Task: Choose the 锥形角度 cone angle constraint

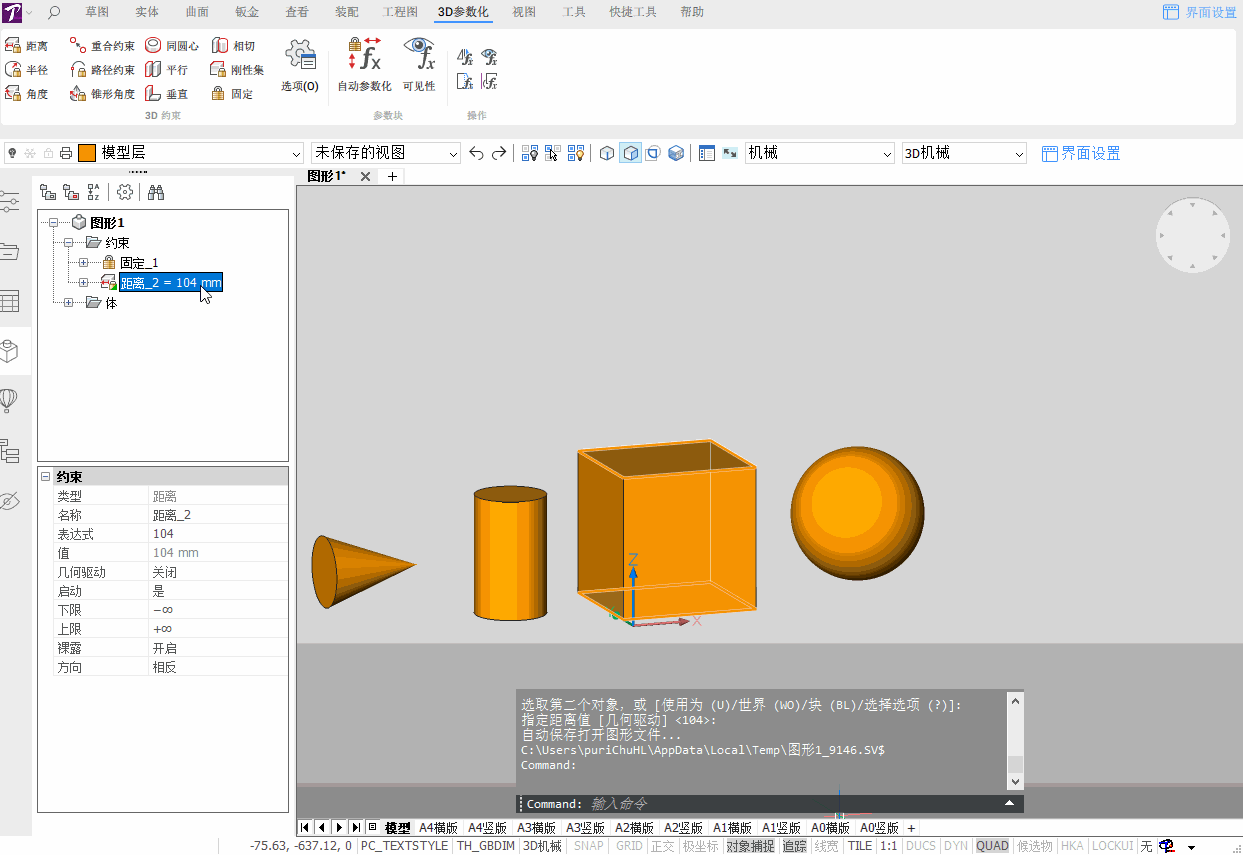Action: pyautogui.click(x=102, y=94)
